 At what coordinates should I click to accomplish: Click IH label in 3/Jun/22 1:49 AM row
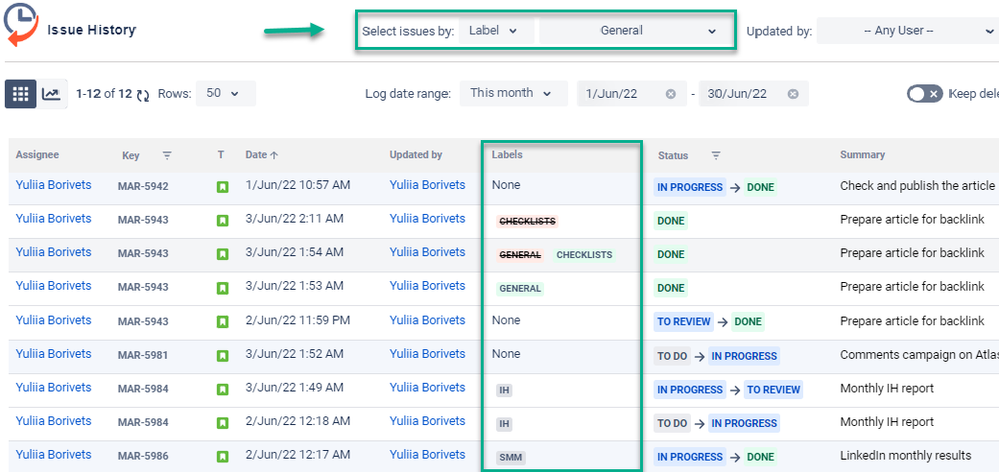tap(505, 390)
